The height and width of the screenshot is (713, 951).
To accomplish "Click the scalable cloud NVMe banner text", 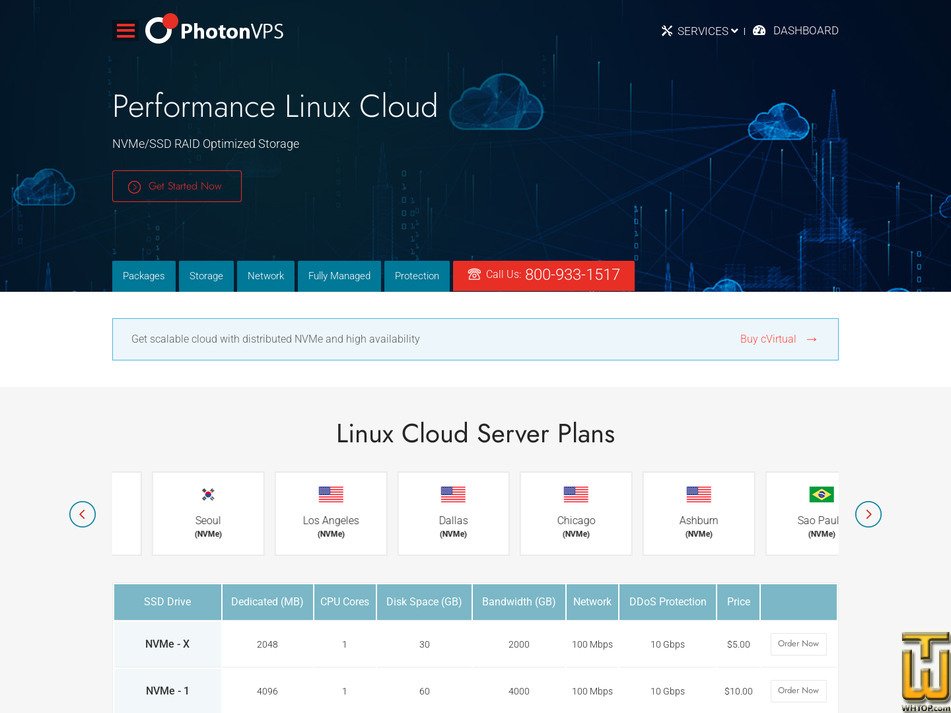I will [x=275, y=339].
